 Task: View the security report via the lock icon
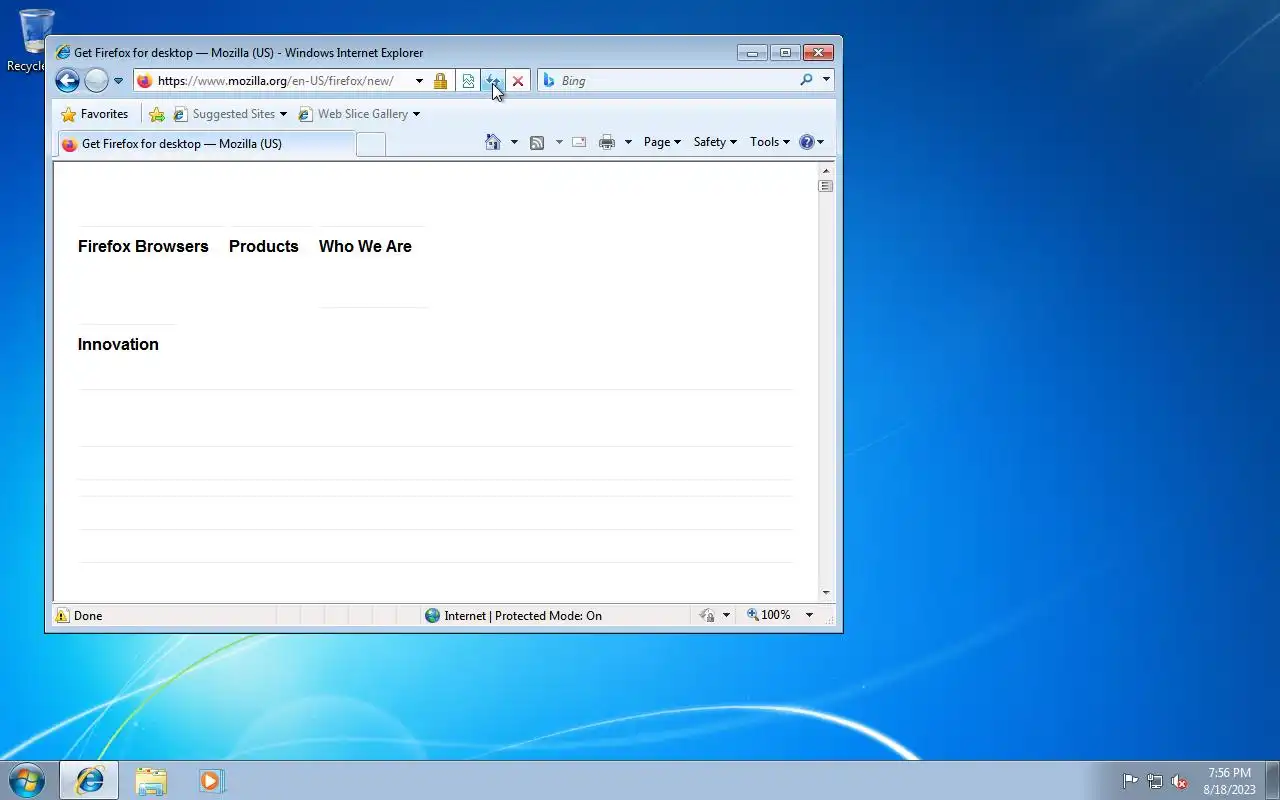pos(440,81)
